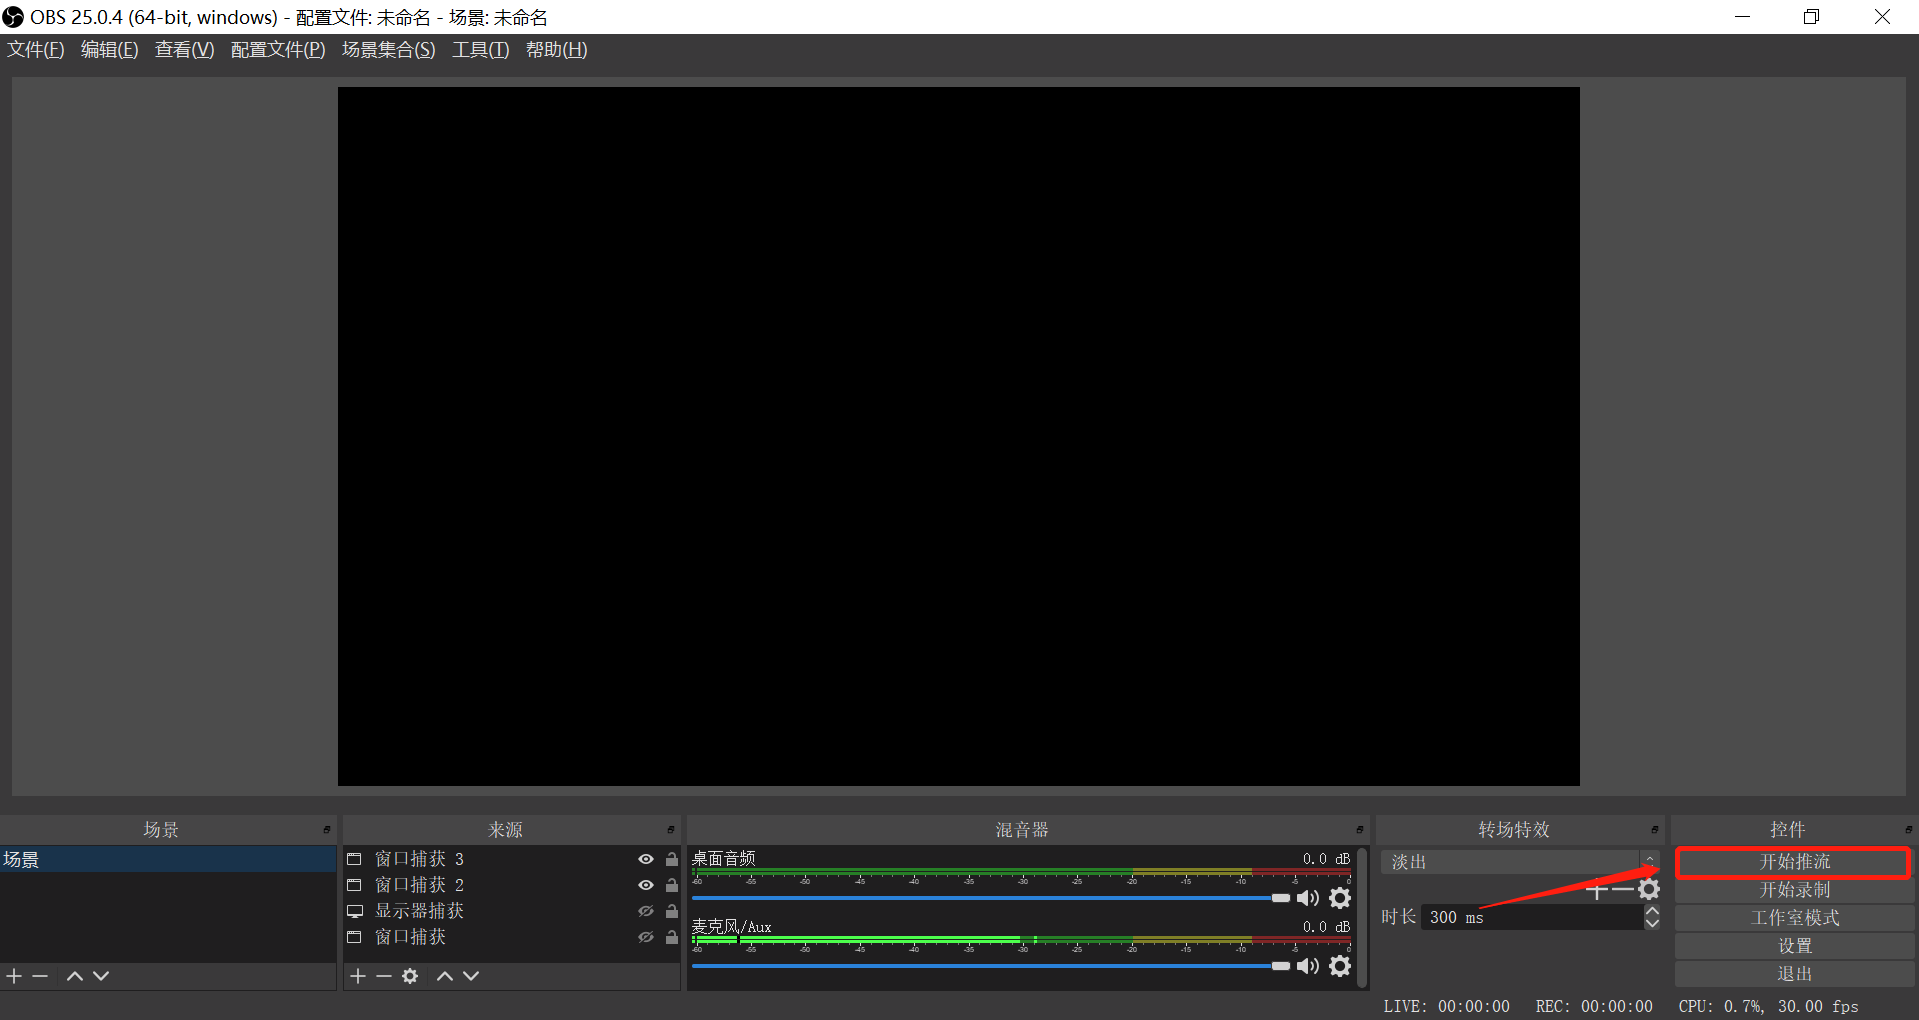Image resolution: width=1919 pixels, height=1020 pixels.
Task: Remove selected scene with minus icon
Action: click(x=40, y=976)
